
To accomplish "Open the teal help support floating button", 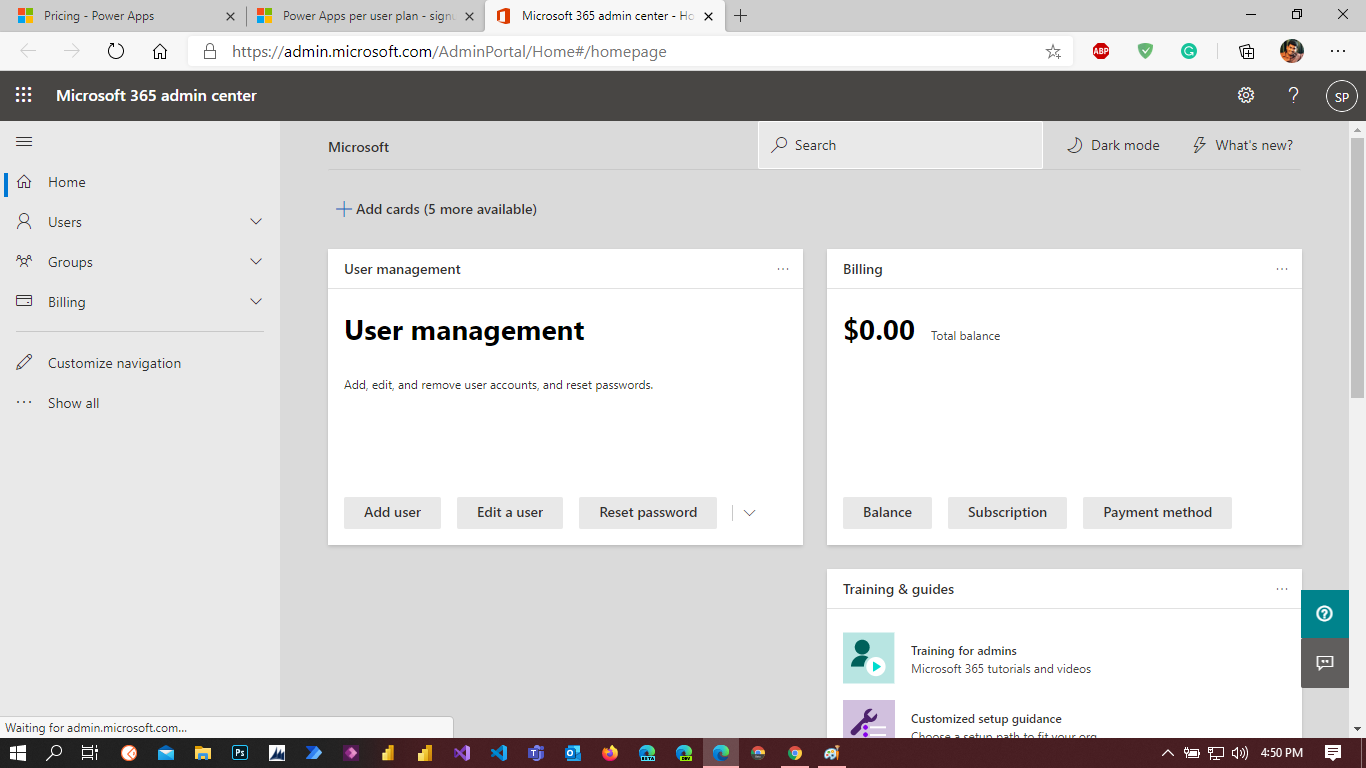I will point(1325,614).
